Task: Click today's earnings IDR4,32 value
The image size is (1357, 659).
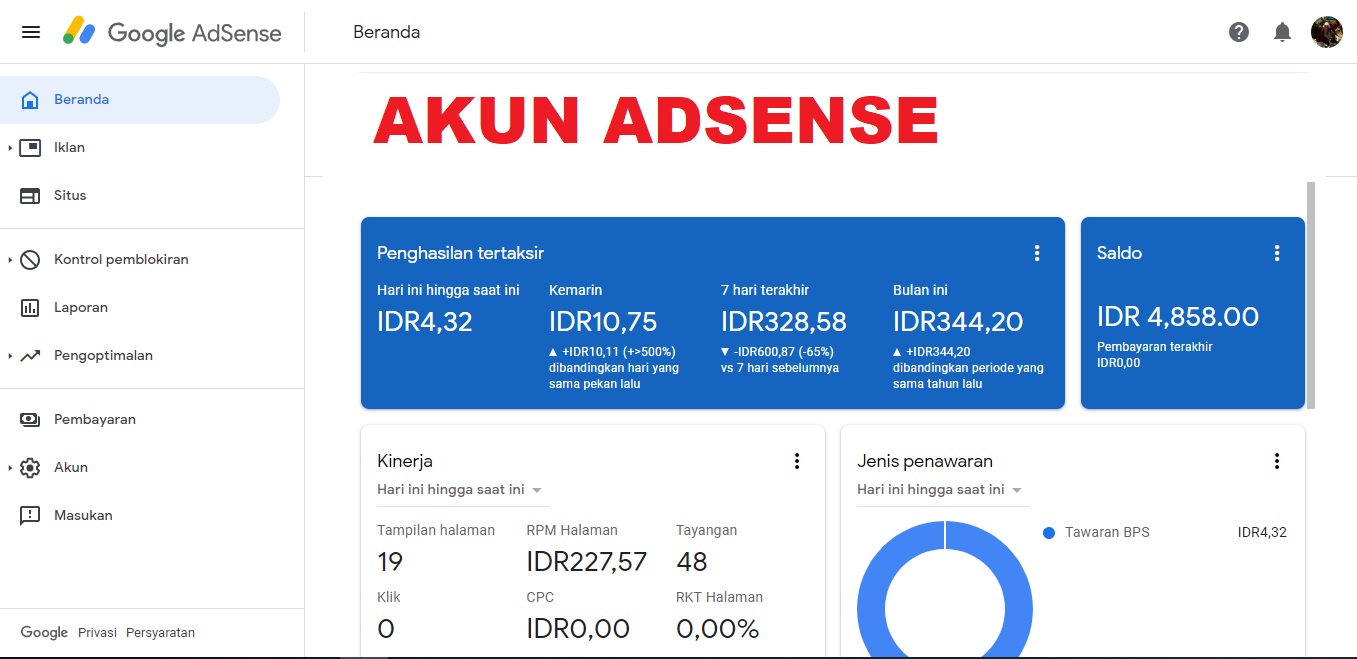Action: pos(424,322)
